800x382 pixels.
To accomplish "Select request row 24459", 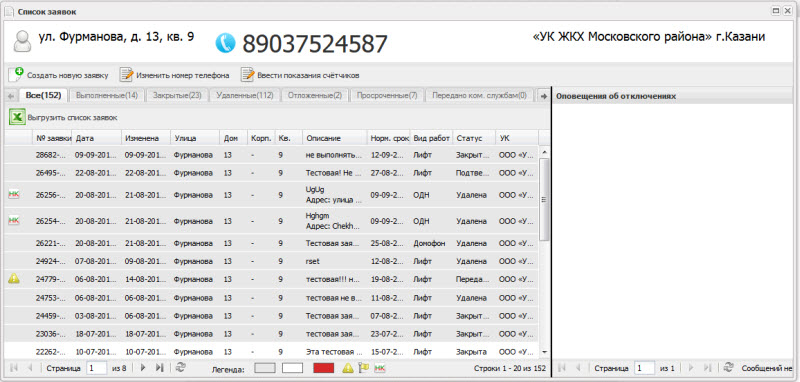I will [271, 316].
